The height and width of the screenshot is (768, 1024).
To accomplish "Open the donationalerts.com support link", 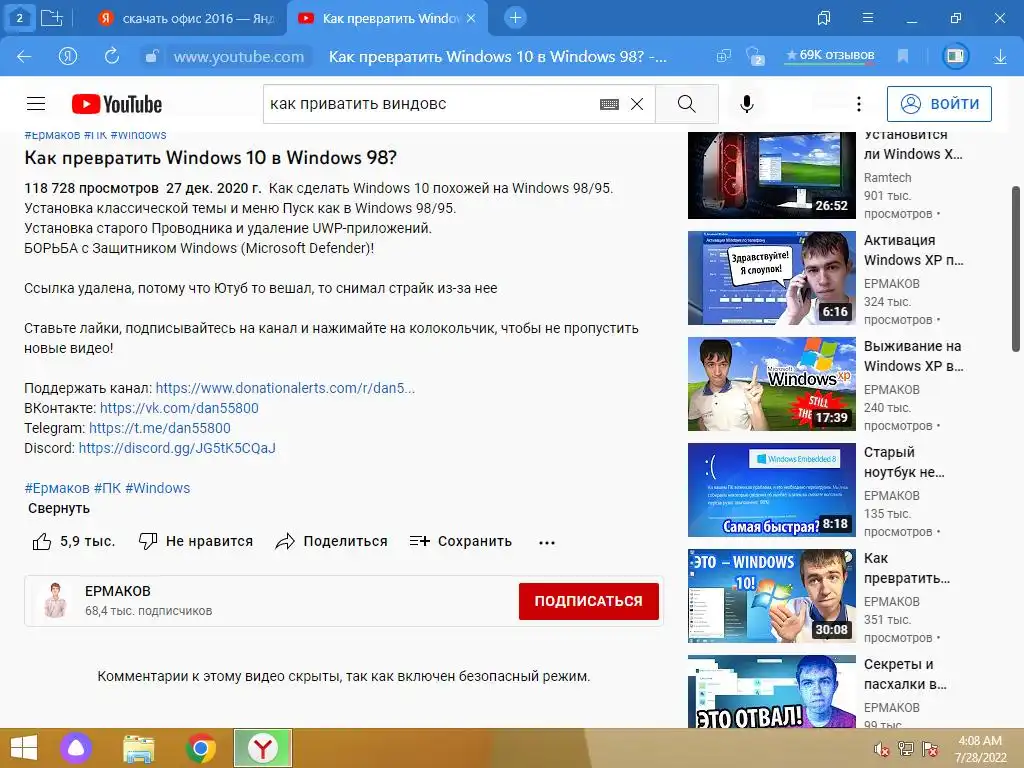I will coord(285,388).
